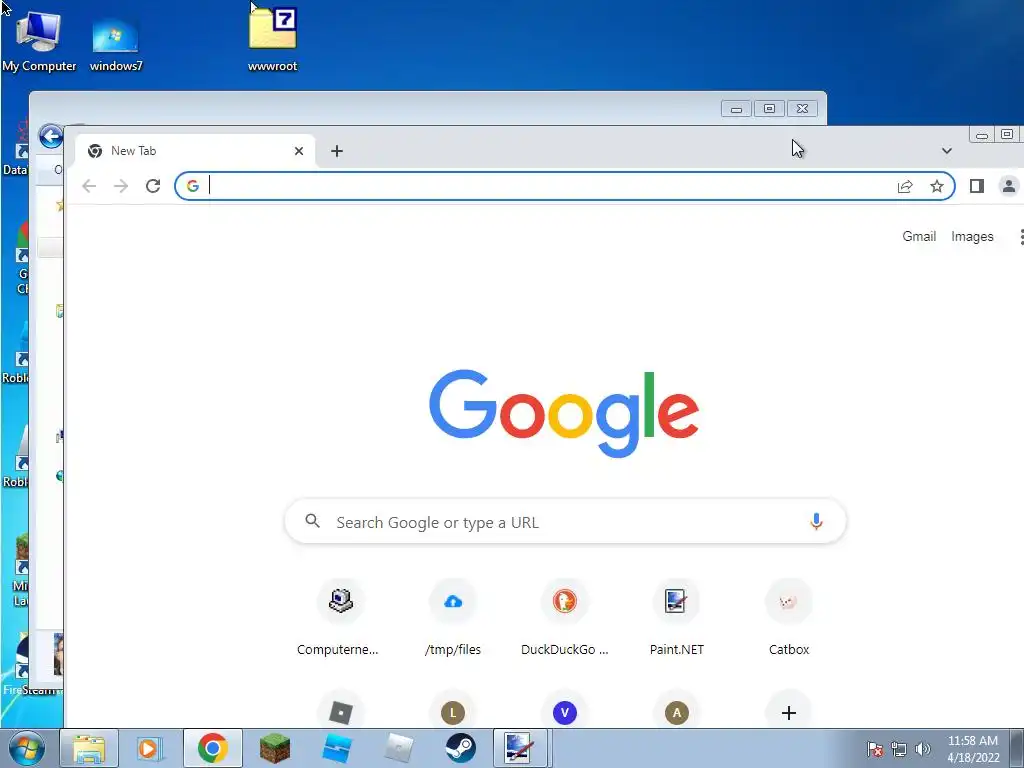This screenshot has width=1024, height=768.
Task: Launch Windows Media Player from taskbar
Action: 150,748
